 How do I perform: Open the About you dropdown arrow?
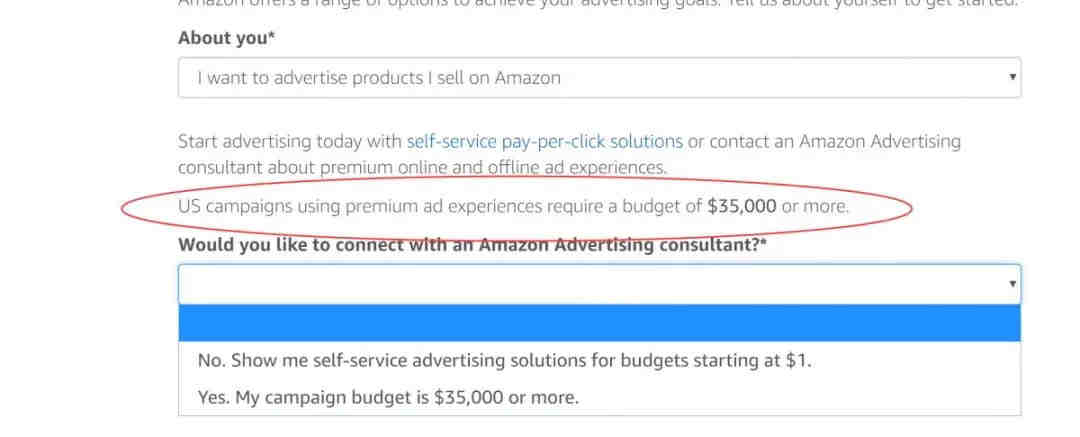click(x=1012, y=77)
